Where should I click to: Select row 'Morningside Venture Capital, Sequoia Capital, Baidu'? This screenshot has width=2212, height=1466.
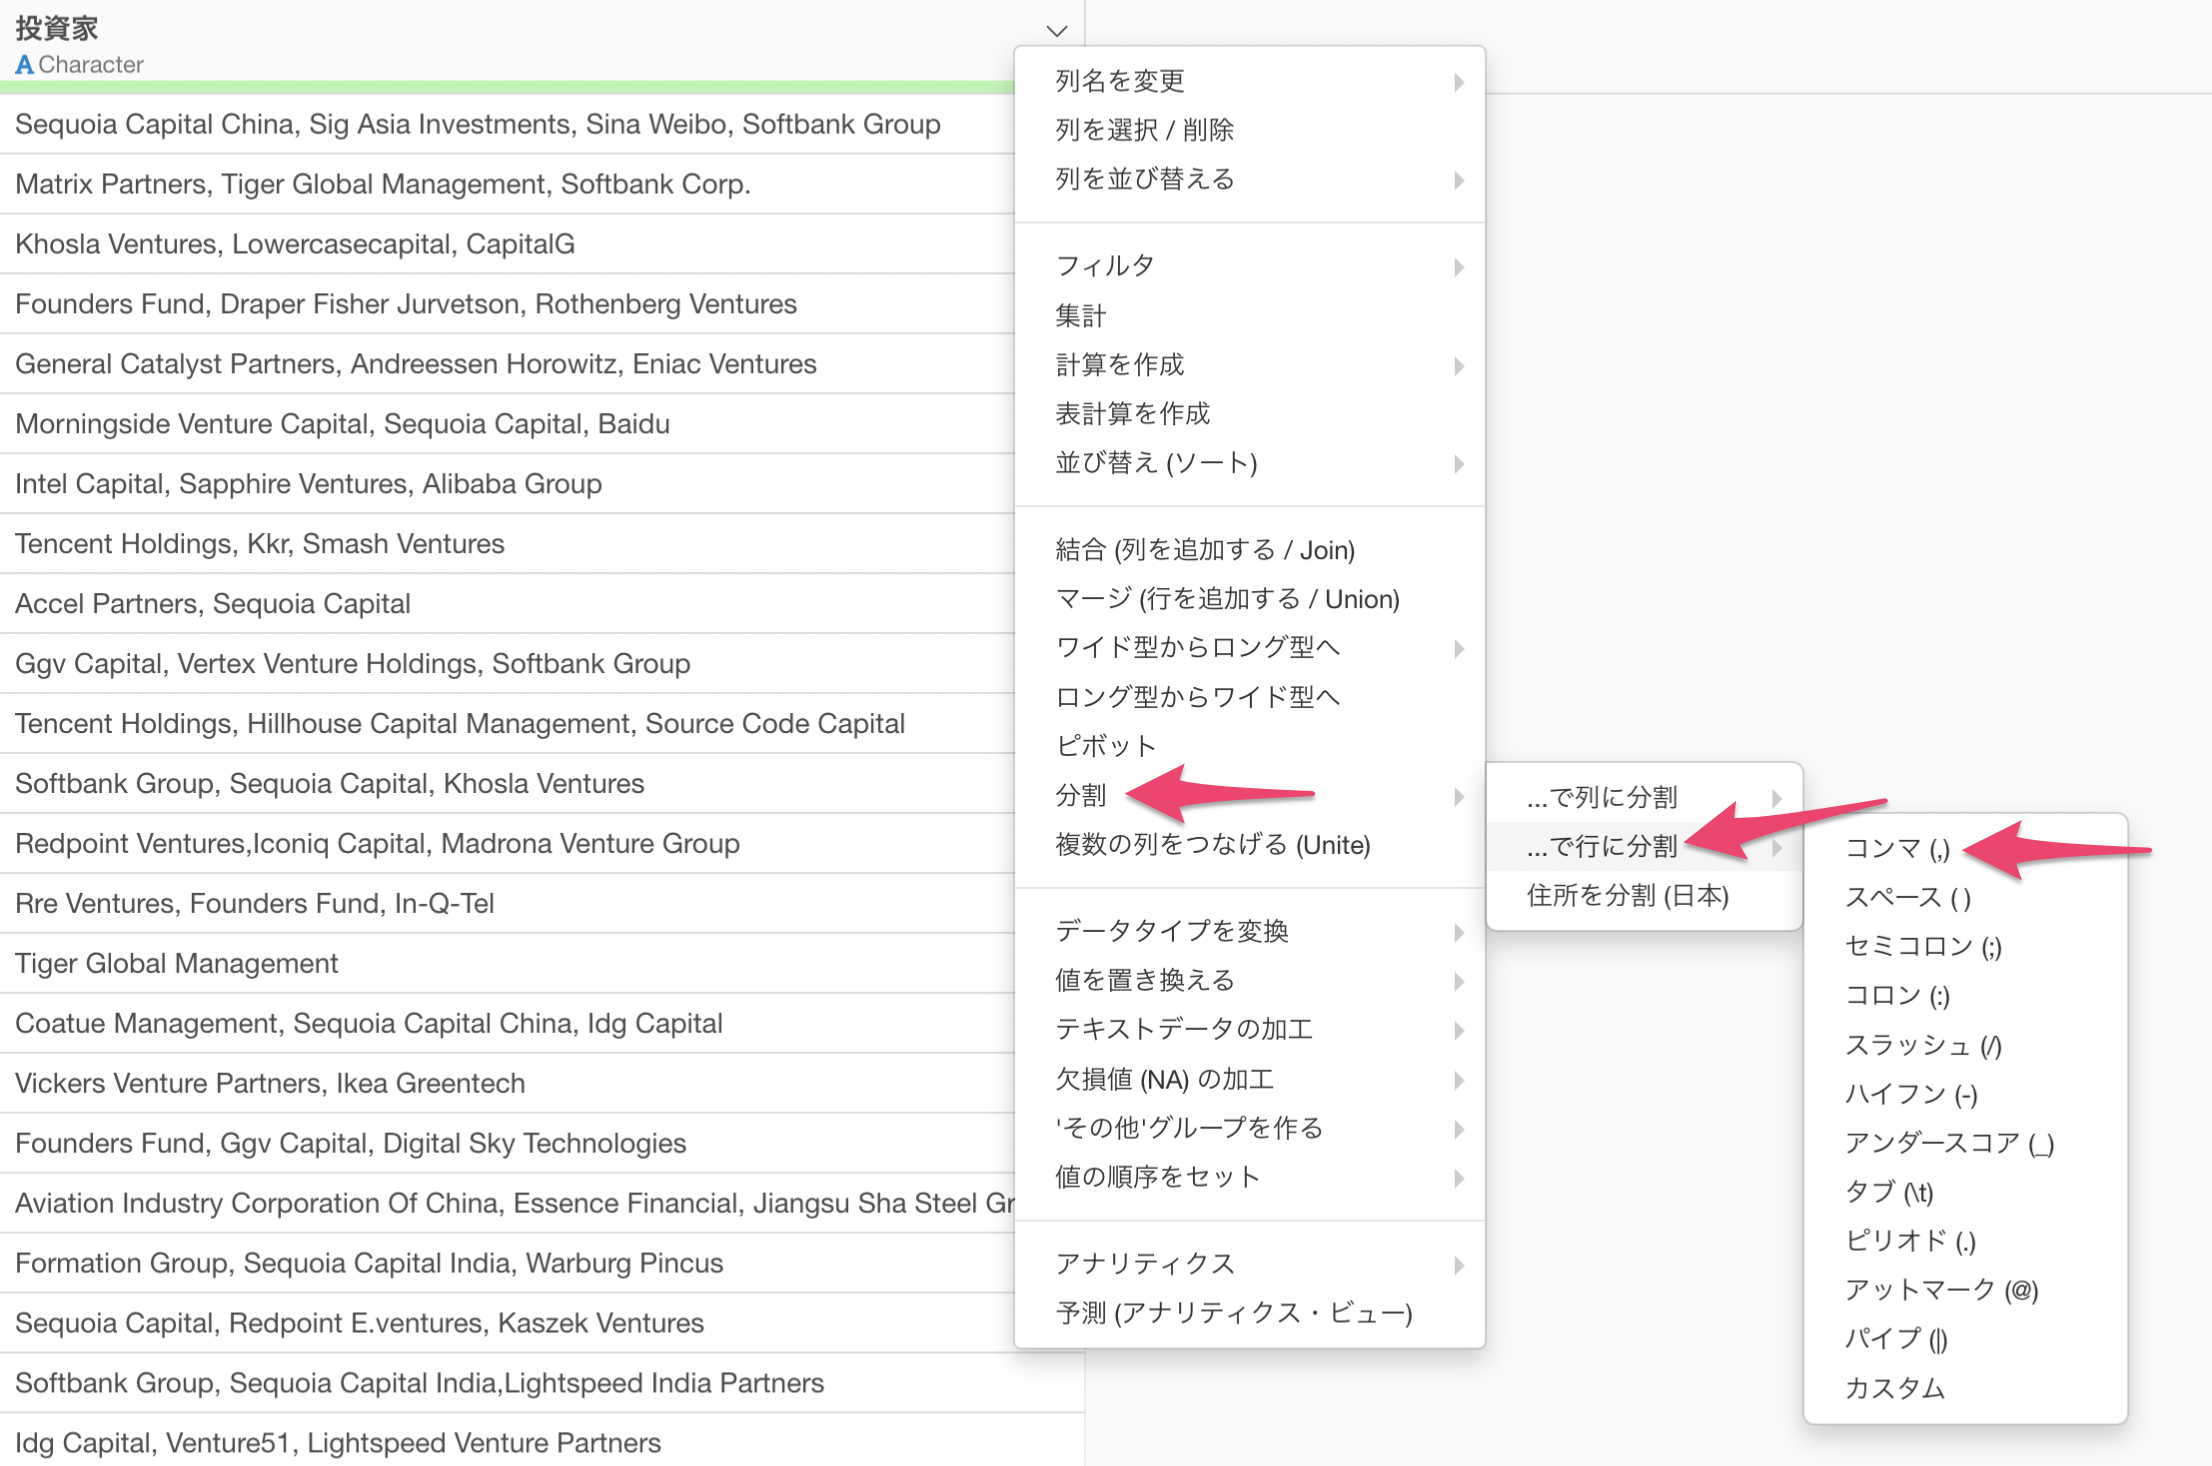click(x=507, y=424)
